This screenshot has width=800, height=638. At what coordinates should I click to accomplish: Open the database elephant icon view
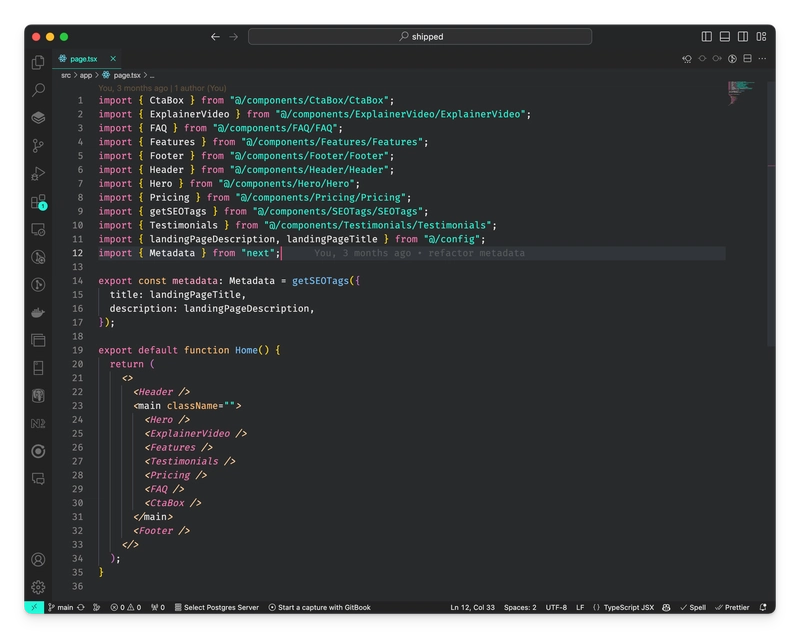tap(38, 396)
